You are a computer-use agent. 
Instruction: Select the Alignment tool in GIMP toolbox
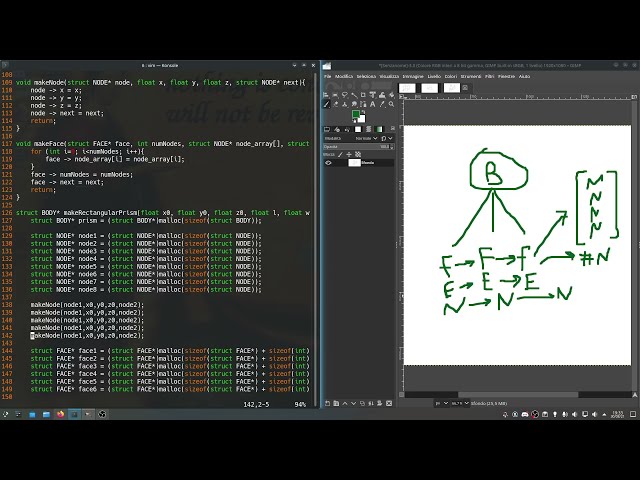coord(326,95)
